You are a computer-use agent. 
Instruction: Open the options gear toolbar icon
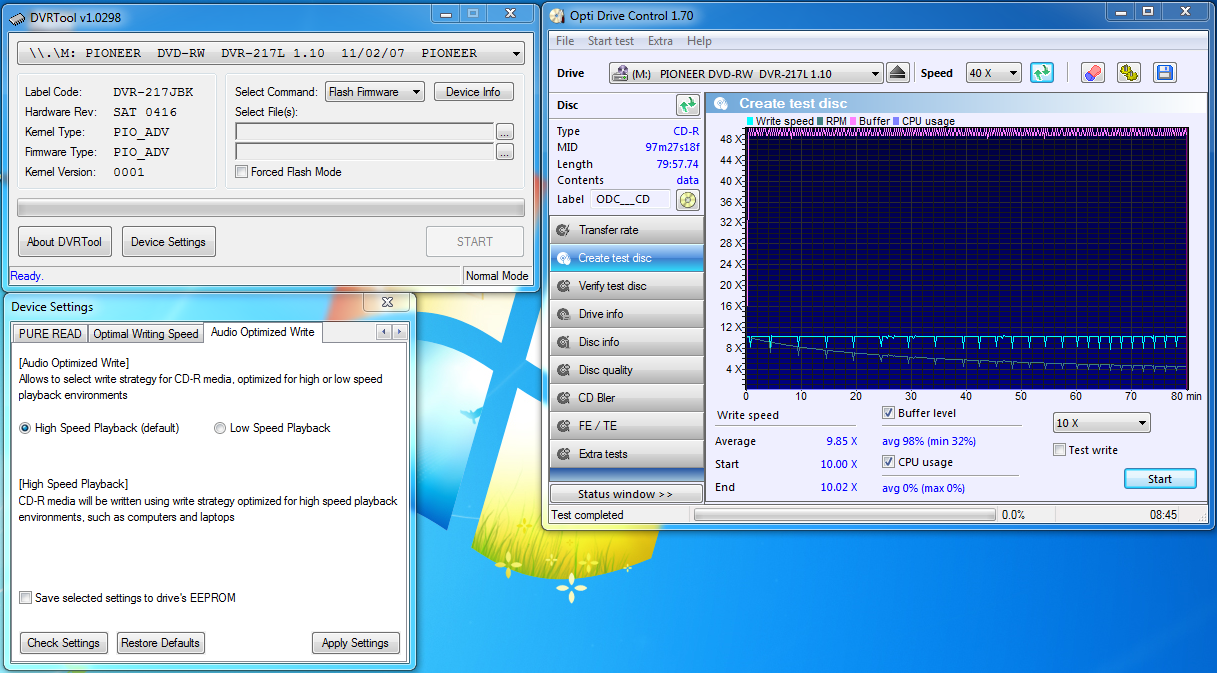click(1129, 73)
